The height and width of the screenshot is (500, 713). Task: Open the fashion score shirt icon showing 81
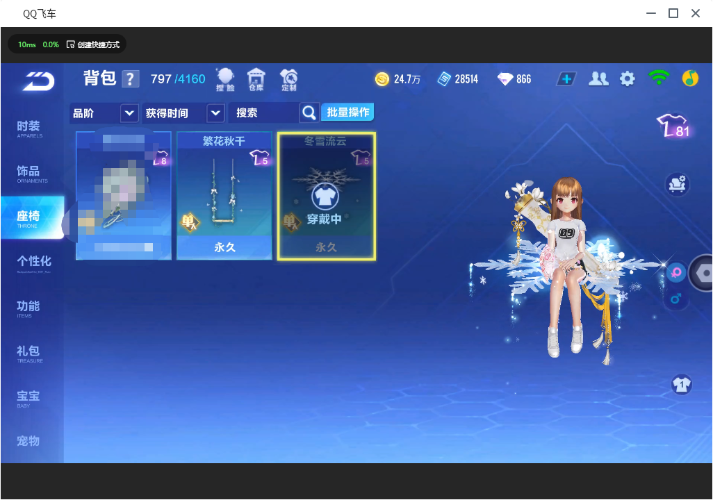[673, 125]
